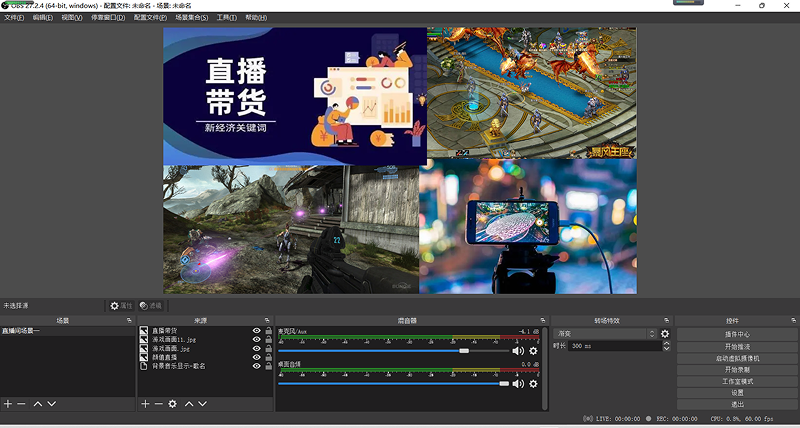Hide the 游戏画面11.jpg source via eye icon
The height and width of the screenshot is (428, 800).
257,339
